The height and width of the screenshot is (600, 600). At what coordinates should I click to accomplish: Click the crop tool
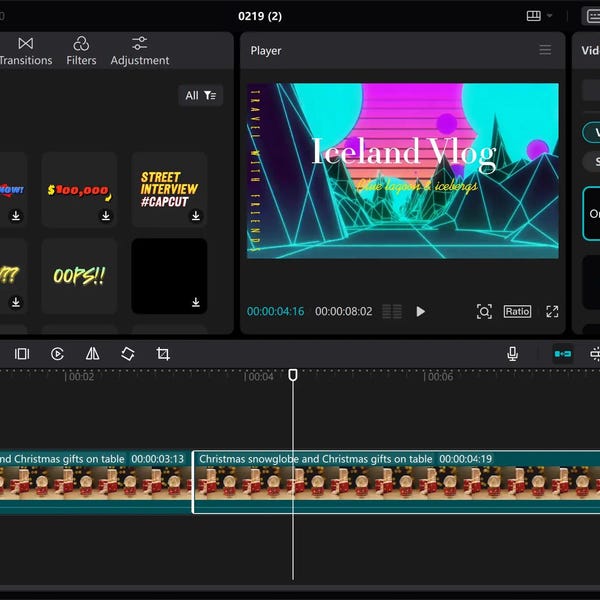coord(163,354)
